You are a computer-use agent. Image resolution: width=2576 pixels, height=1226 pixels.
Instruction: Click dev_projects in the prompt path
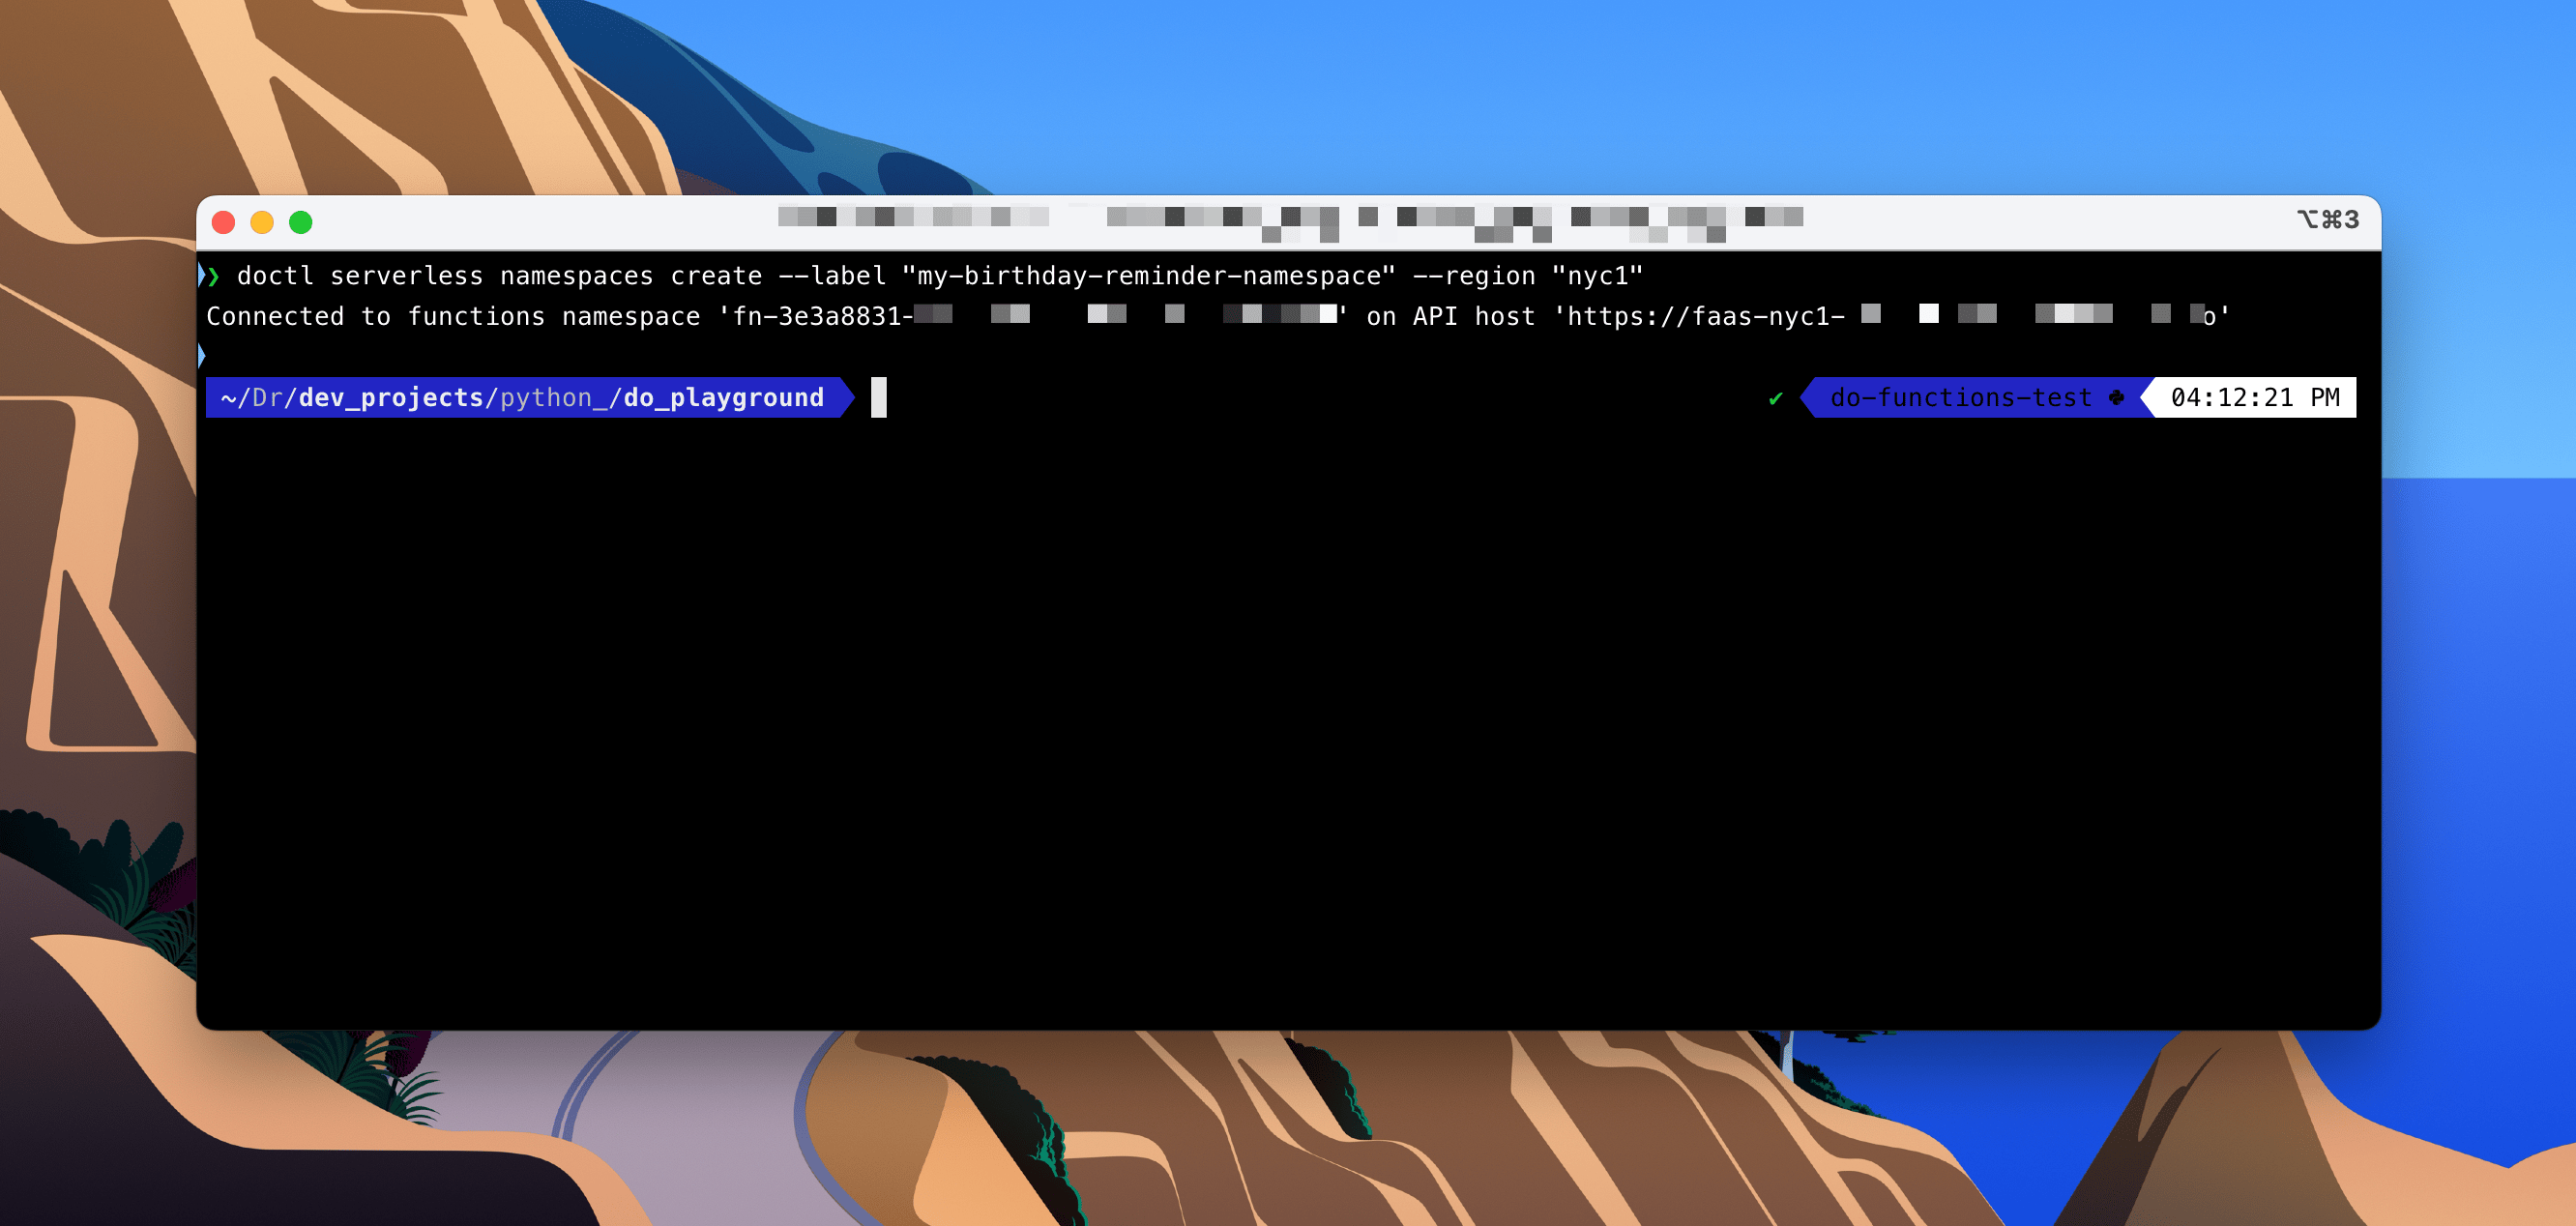391,398
